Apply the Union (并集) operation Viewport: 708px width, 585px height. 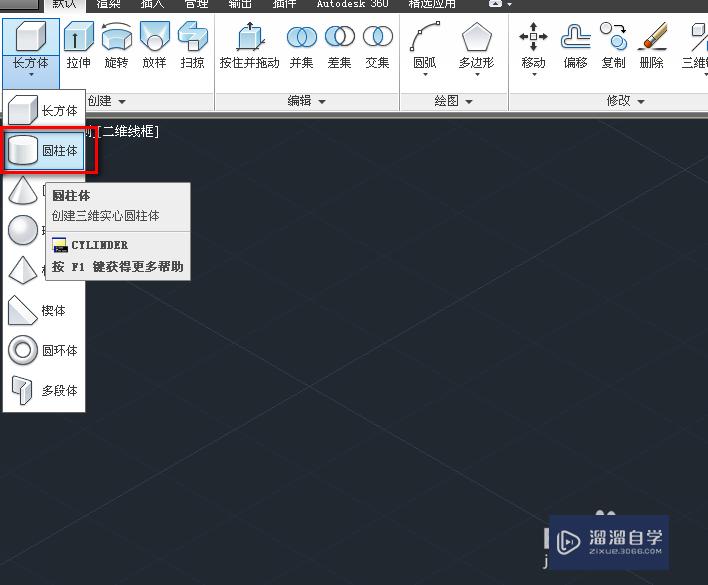click(302, 45)
